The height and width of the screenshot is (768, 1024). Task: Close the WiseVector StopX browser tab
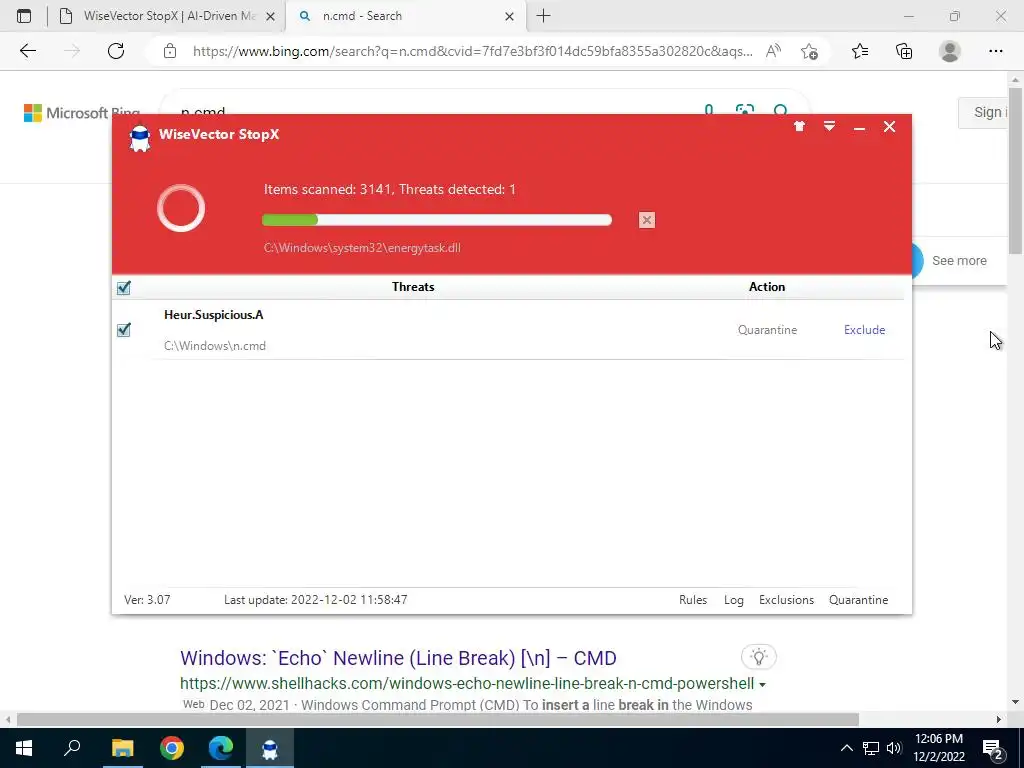pyautogui.click(x=270, y=17)
